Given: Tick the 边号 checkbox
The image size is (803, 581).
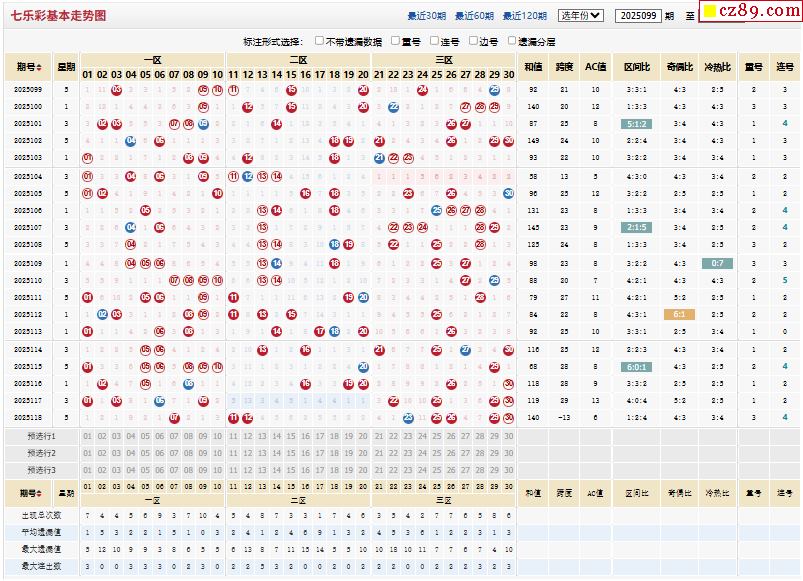Looking at the screenshot, I should point(473,41).
